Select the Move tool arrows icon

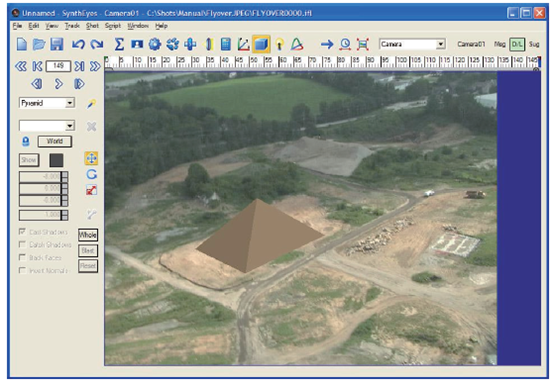[92, 158]
